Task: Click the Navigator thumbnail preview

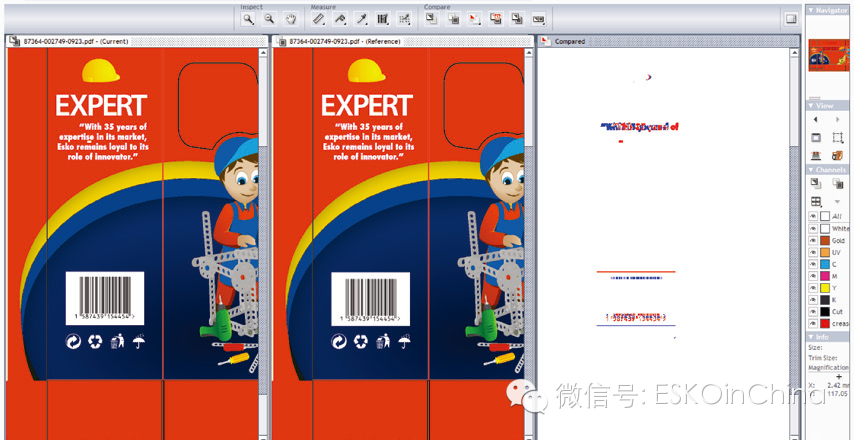Action: click(x=828, y=55)
